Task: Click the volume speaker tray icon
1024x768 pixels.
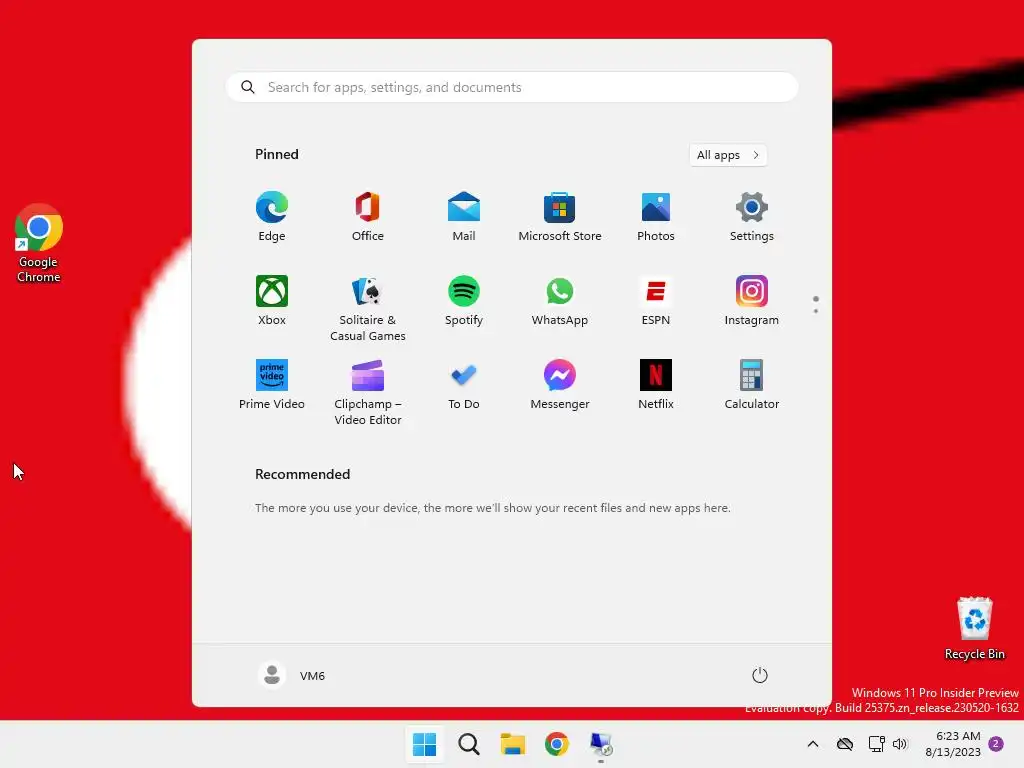Action: (x=900, y=744)
